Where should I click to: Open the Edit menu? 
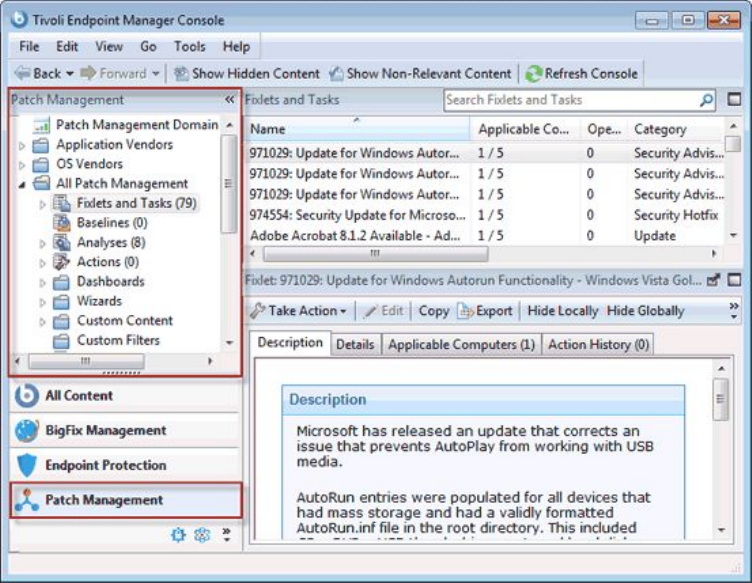pos(67,47)
